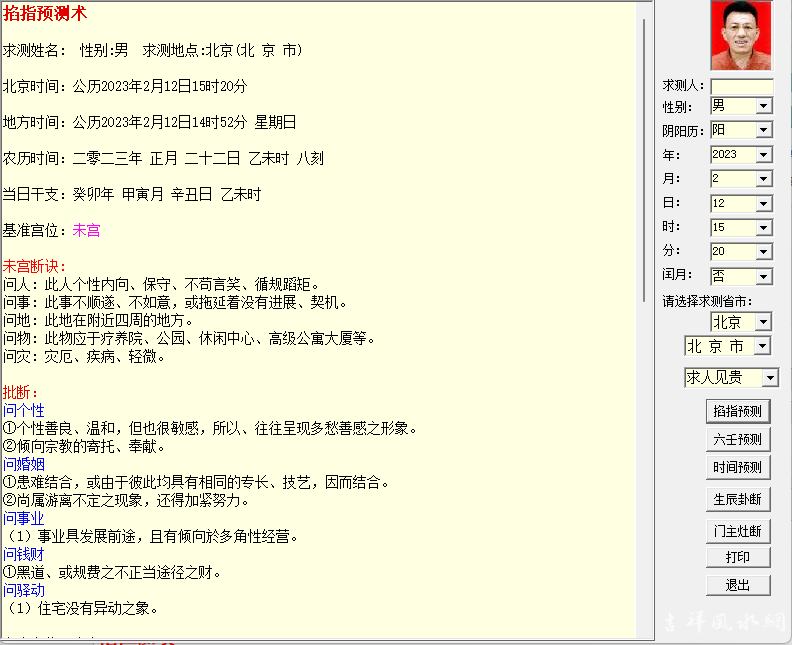Screen dimensions: 792x645
Task: Open the province dropdown showing 北京
Action: pyautogui.click(x=763, y=322)
